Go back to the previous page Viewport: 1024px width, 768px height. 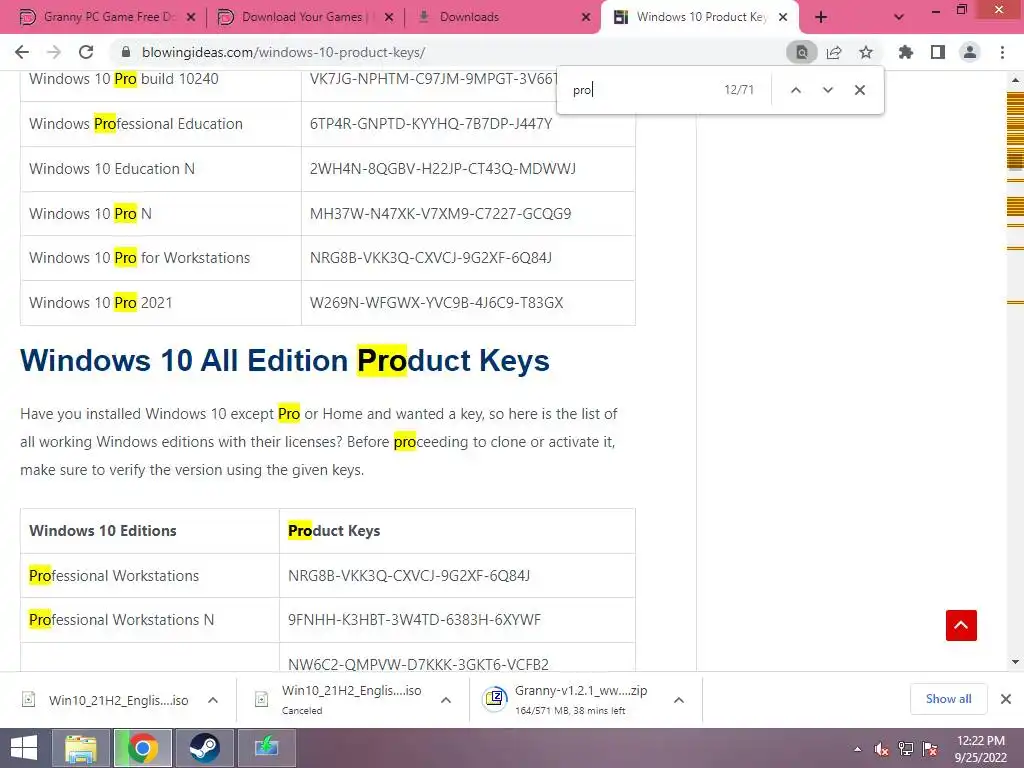coord(22,52)
